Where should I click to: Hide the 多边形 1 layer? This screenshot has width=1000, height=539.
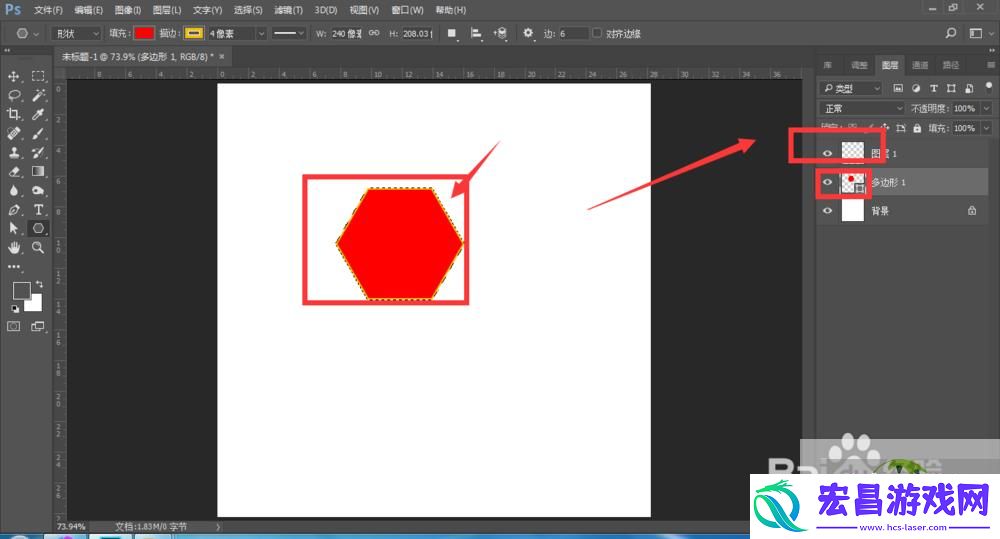coord(827,182)
